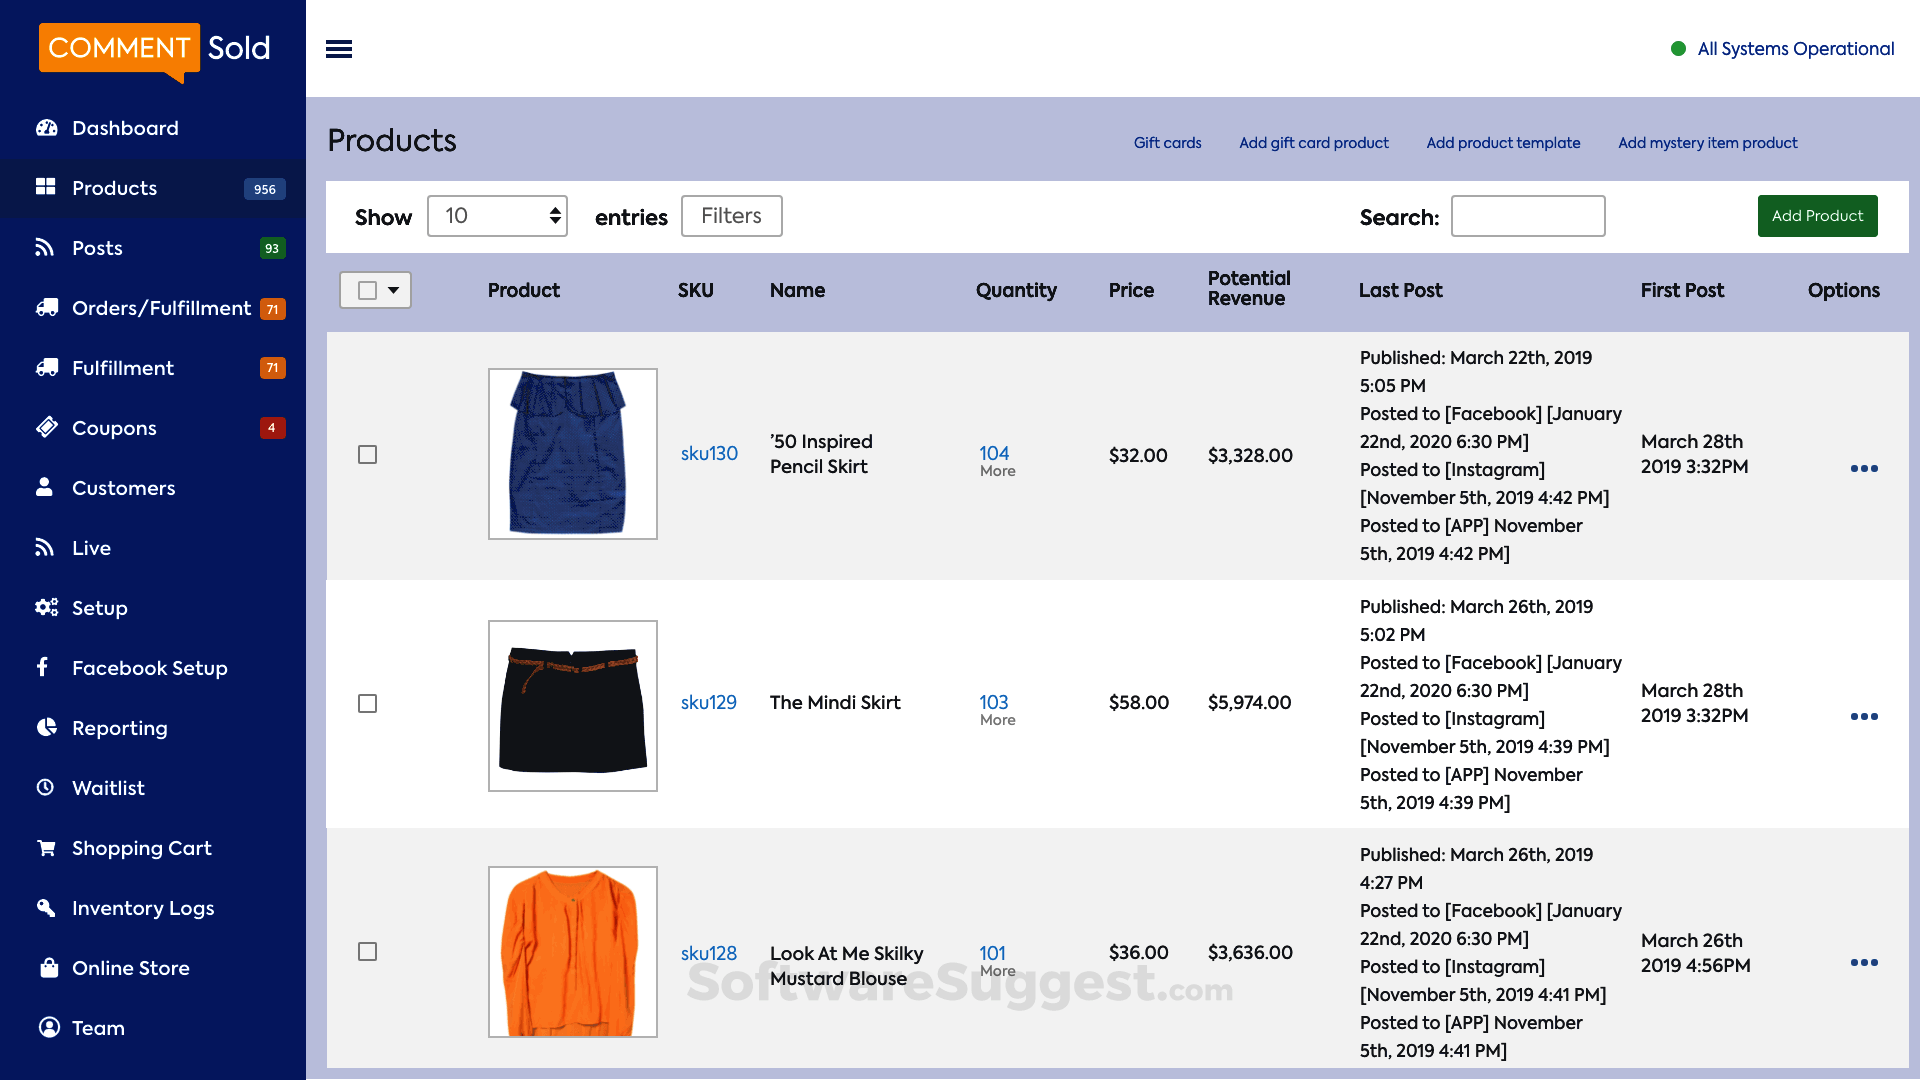The image size is (1920, 1080).
Task: Open options dots for The Mindi Skirt
Action: coord(1863,716)
